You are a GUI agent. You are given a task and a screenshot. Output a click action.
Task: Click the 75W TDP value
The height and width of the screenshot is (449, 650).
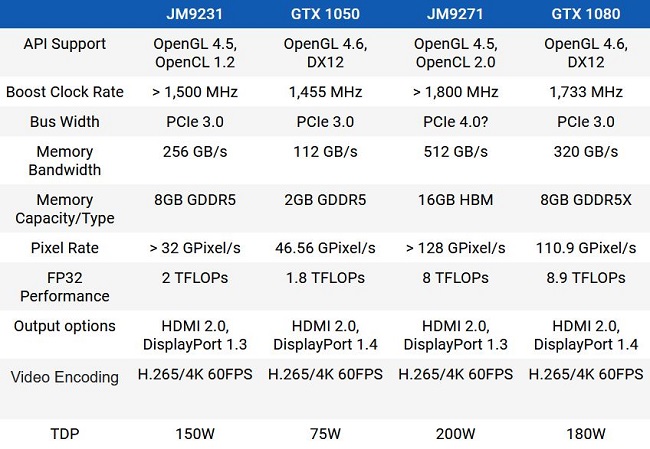tap(325, 435)
